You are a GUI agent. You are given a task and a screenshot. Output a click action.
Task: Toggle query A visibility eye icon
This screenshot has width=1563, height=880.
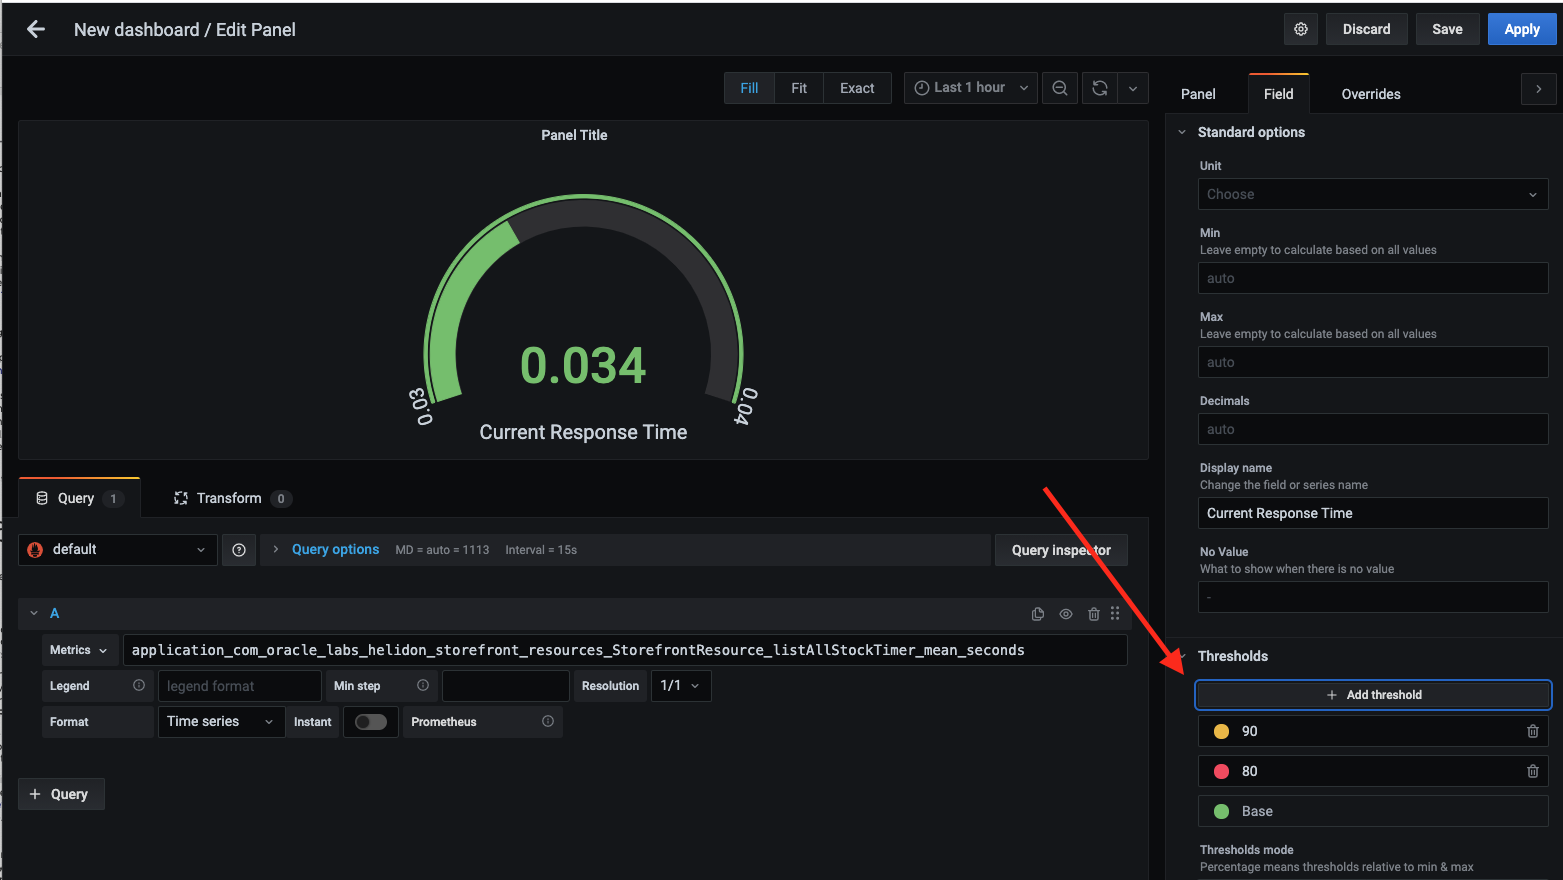coord(1066,614)
